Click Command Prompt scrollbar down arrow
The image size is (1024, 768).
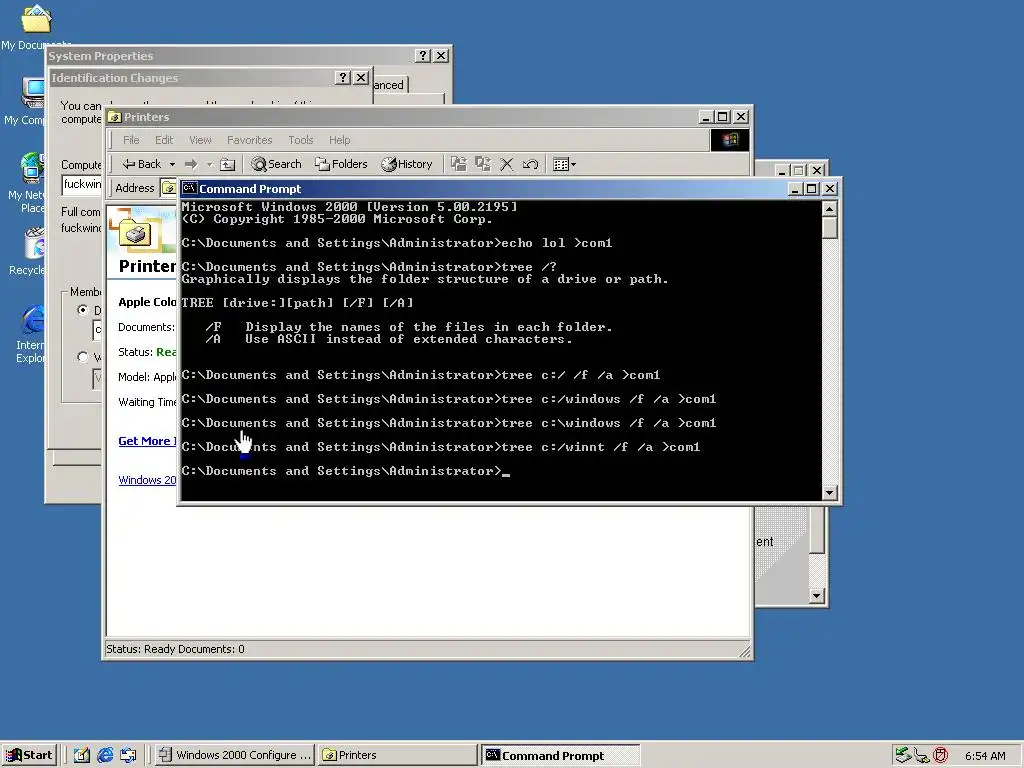tap(829, 493)
